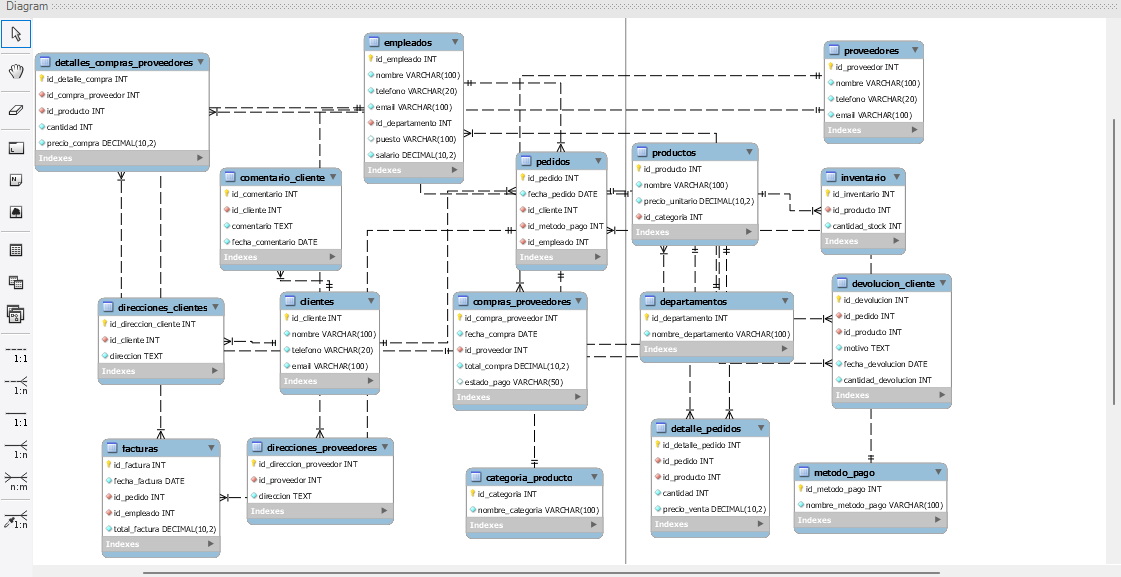Select 'nombre_metodo_pago VARCHAR(100)' column
Screen dimensions: 1121x577
coord(870,505)
